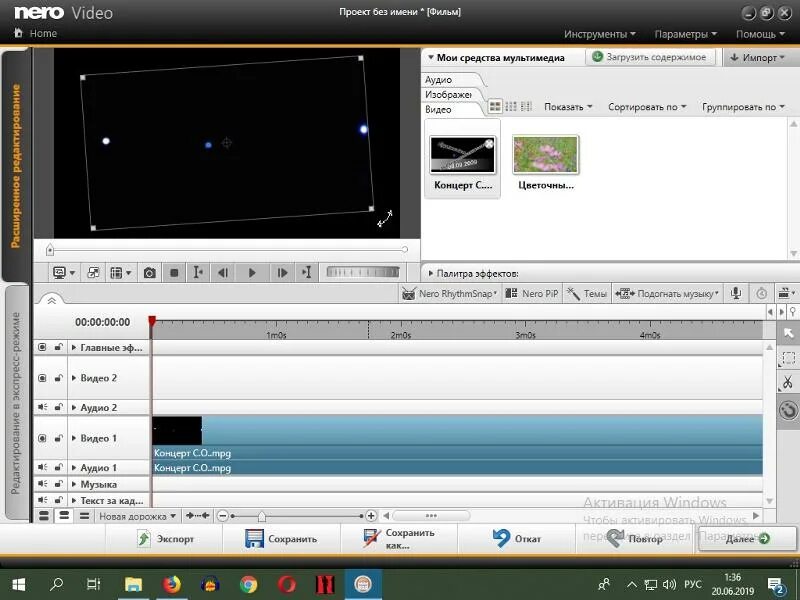This screenshot has height=600, width=800.
Task: Open the preview monitor display options
Action: point(64,273)
